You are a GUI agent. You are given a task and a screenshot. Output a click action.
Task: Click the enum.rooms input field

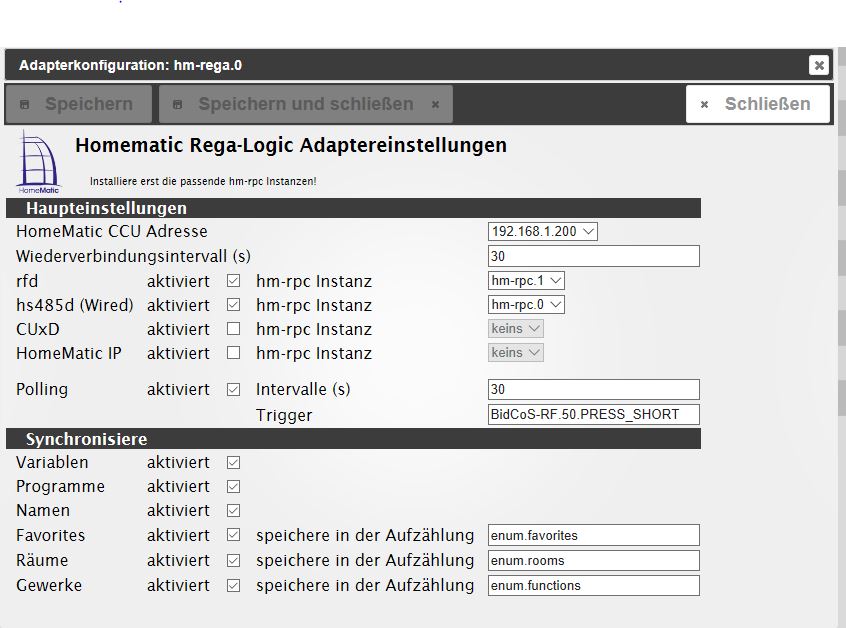point(593,561)
